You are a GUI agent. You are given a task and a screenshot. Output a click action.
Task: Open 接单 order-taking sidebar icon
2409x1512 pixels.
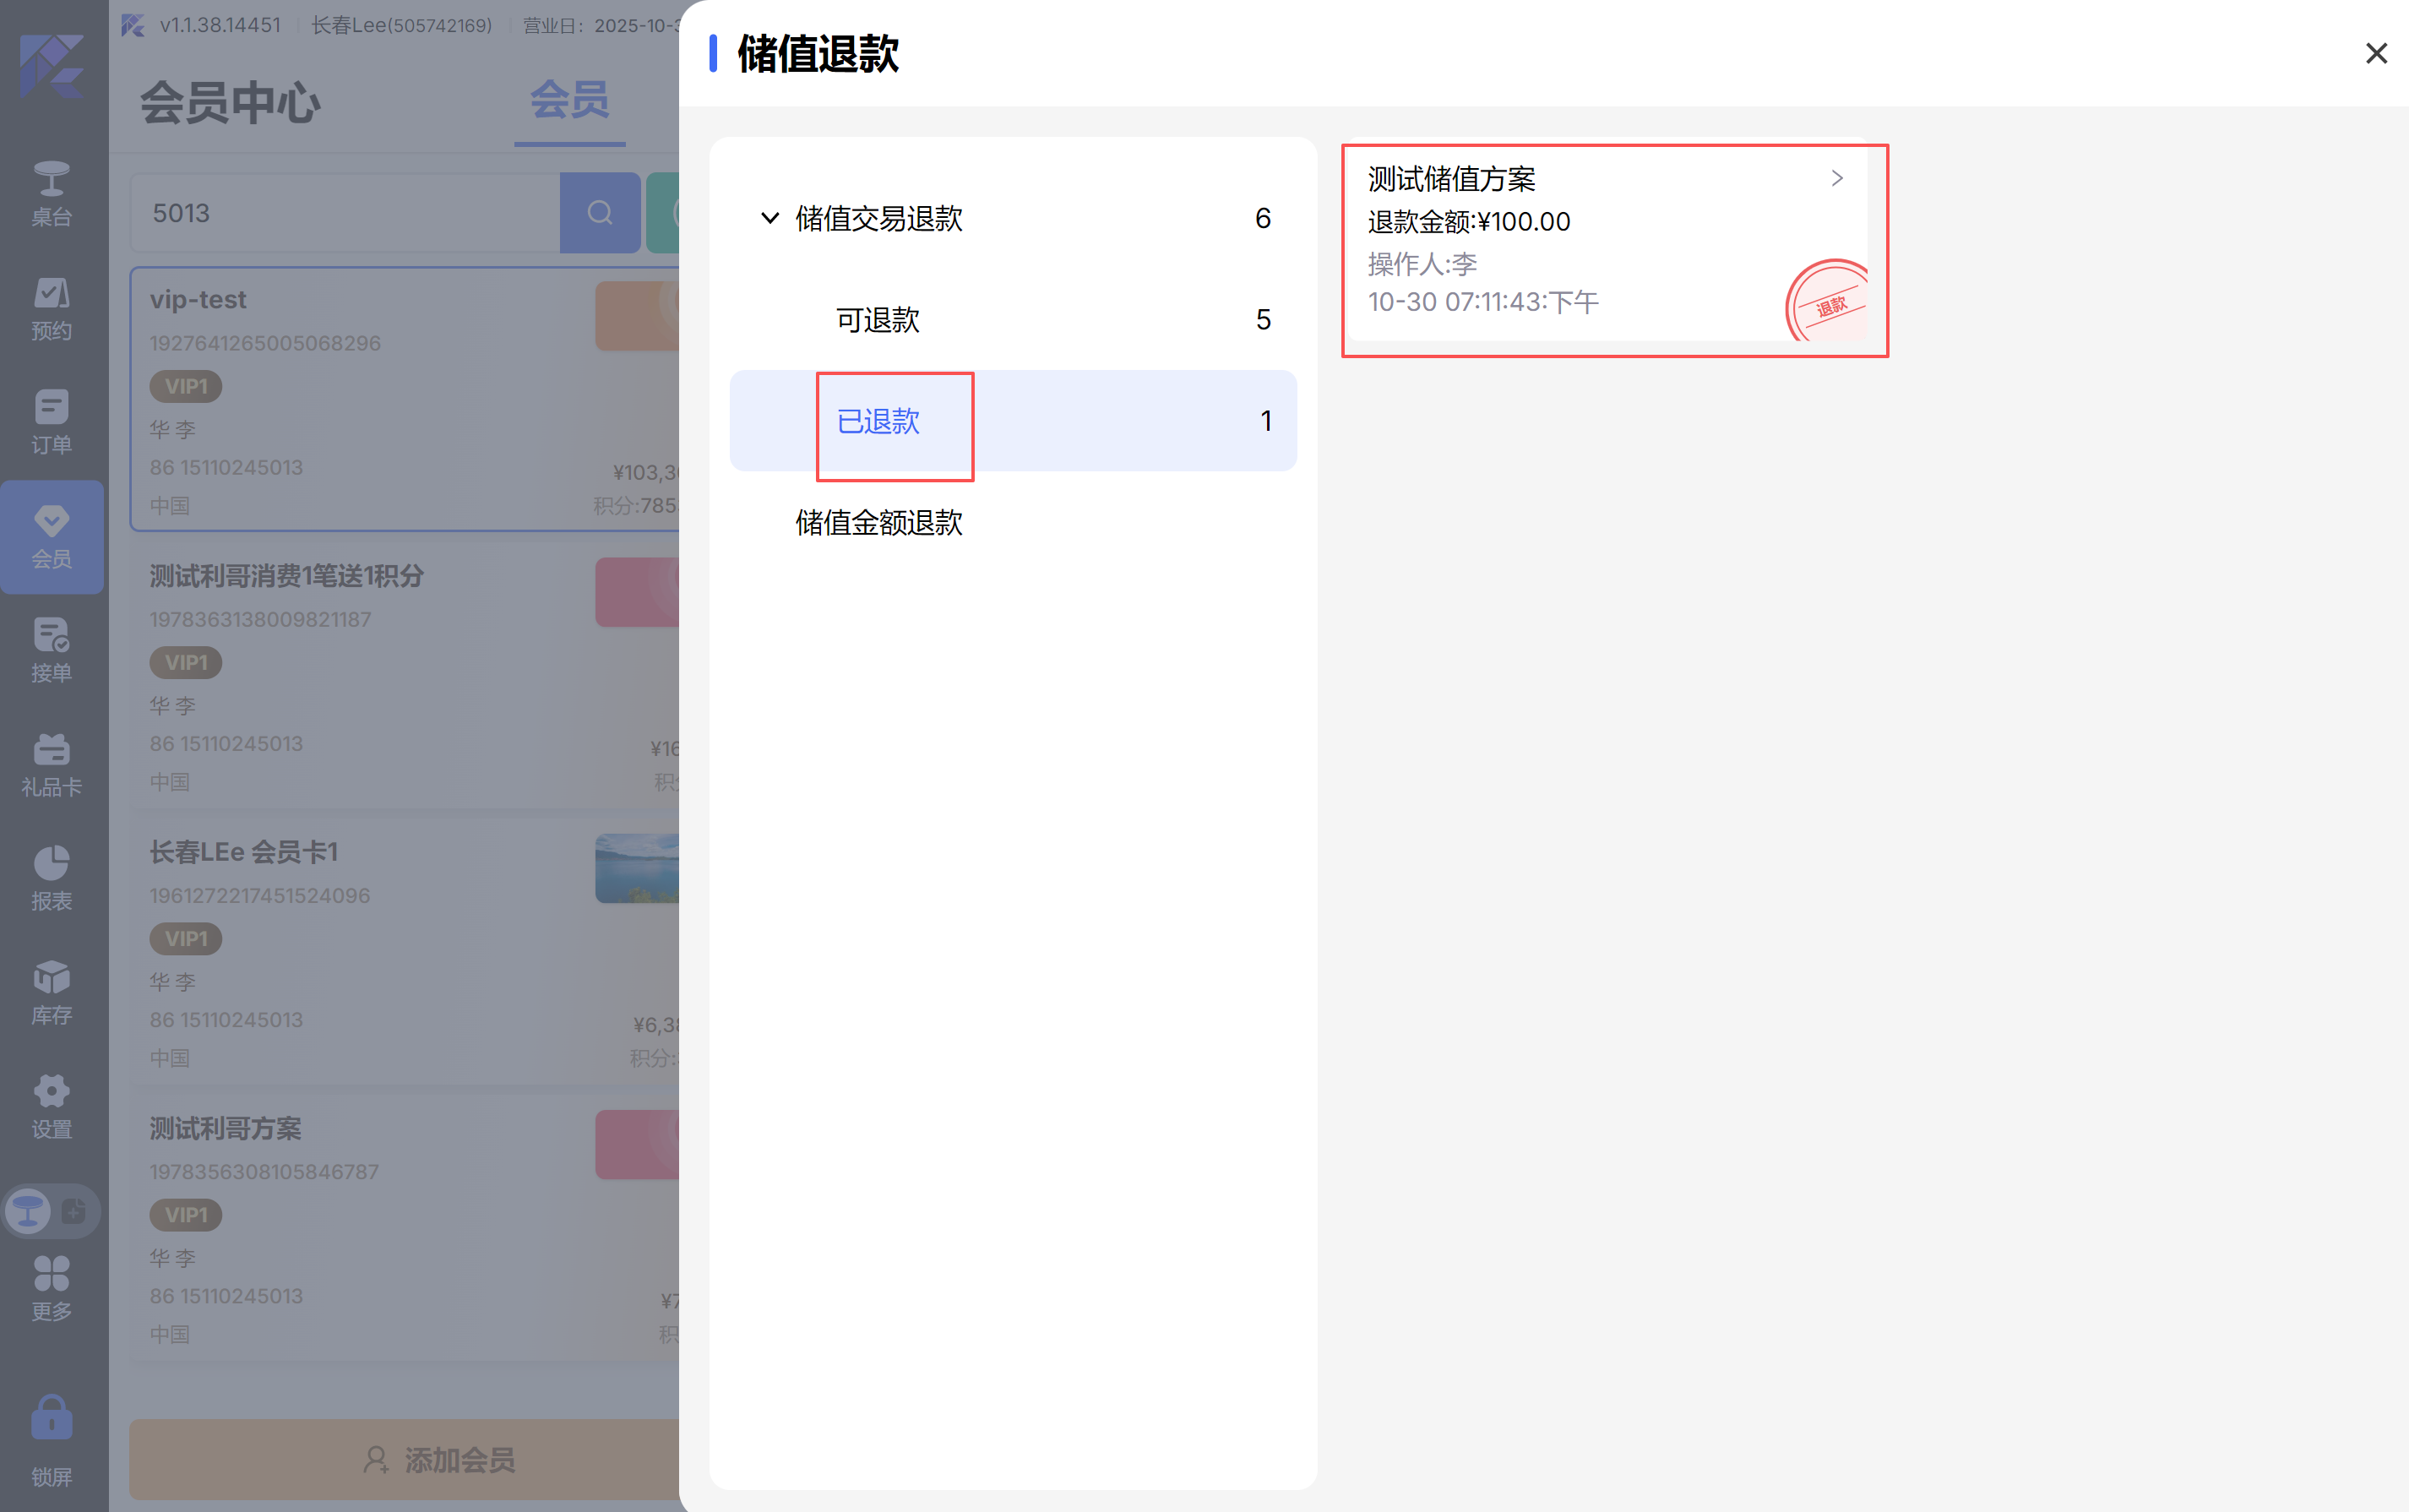(51, 650)
